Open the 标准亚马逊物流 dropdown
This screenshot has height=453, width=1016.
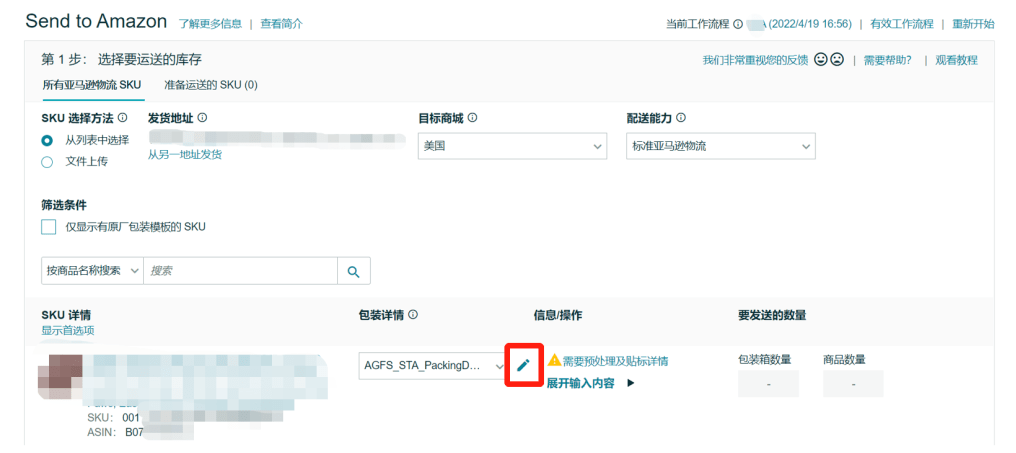(720, 146)
